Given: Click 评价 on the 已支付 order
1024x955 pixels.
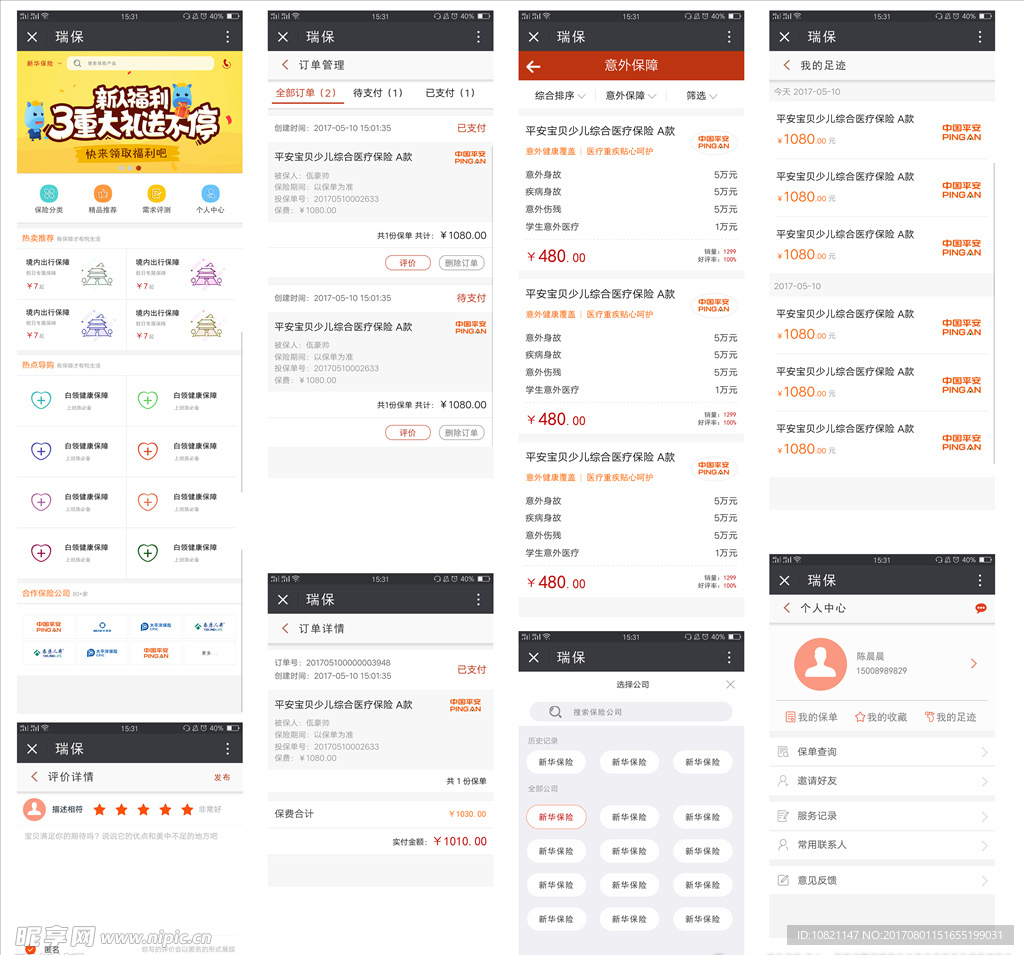Looking at the screenshot, I should coord(408,263).
